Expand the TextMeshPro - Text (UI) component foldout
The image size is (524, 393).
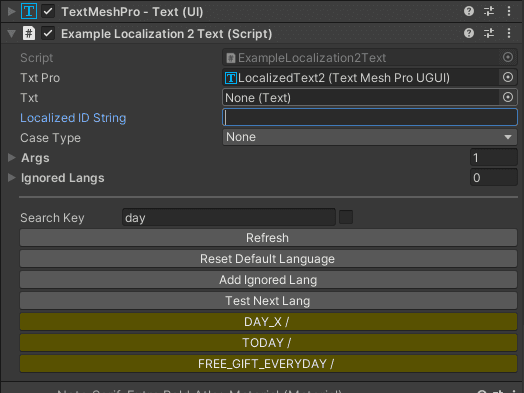[11, 12]
